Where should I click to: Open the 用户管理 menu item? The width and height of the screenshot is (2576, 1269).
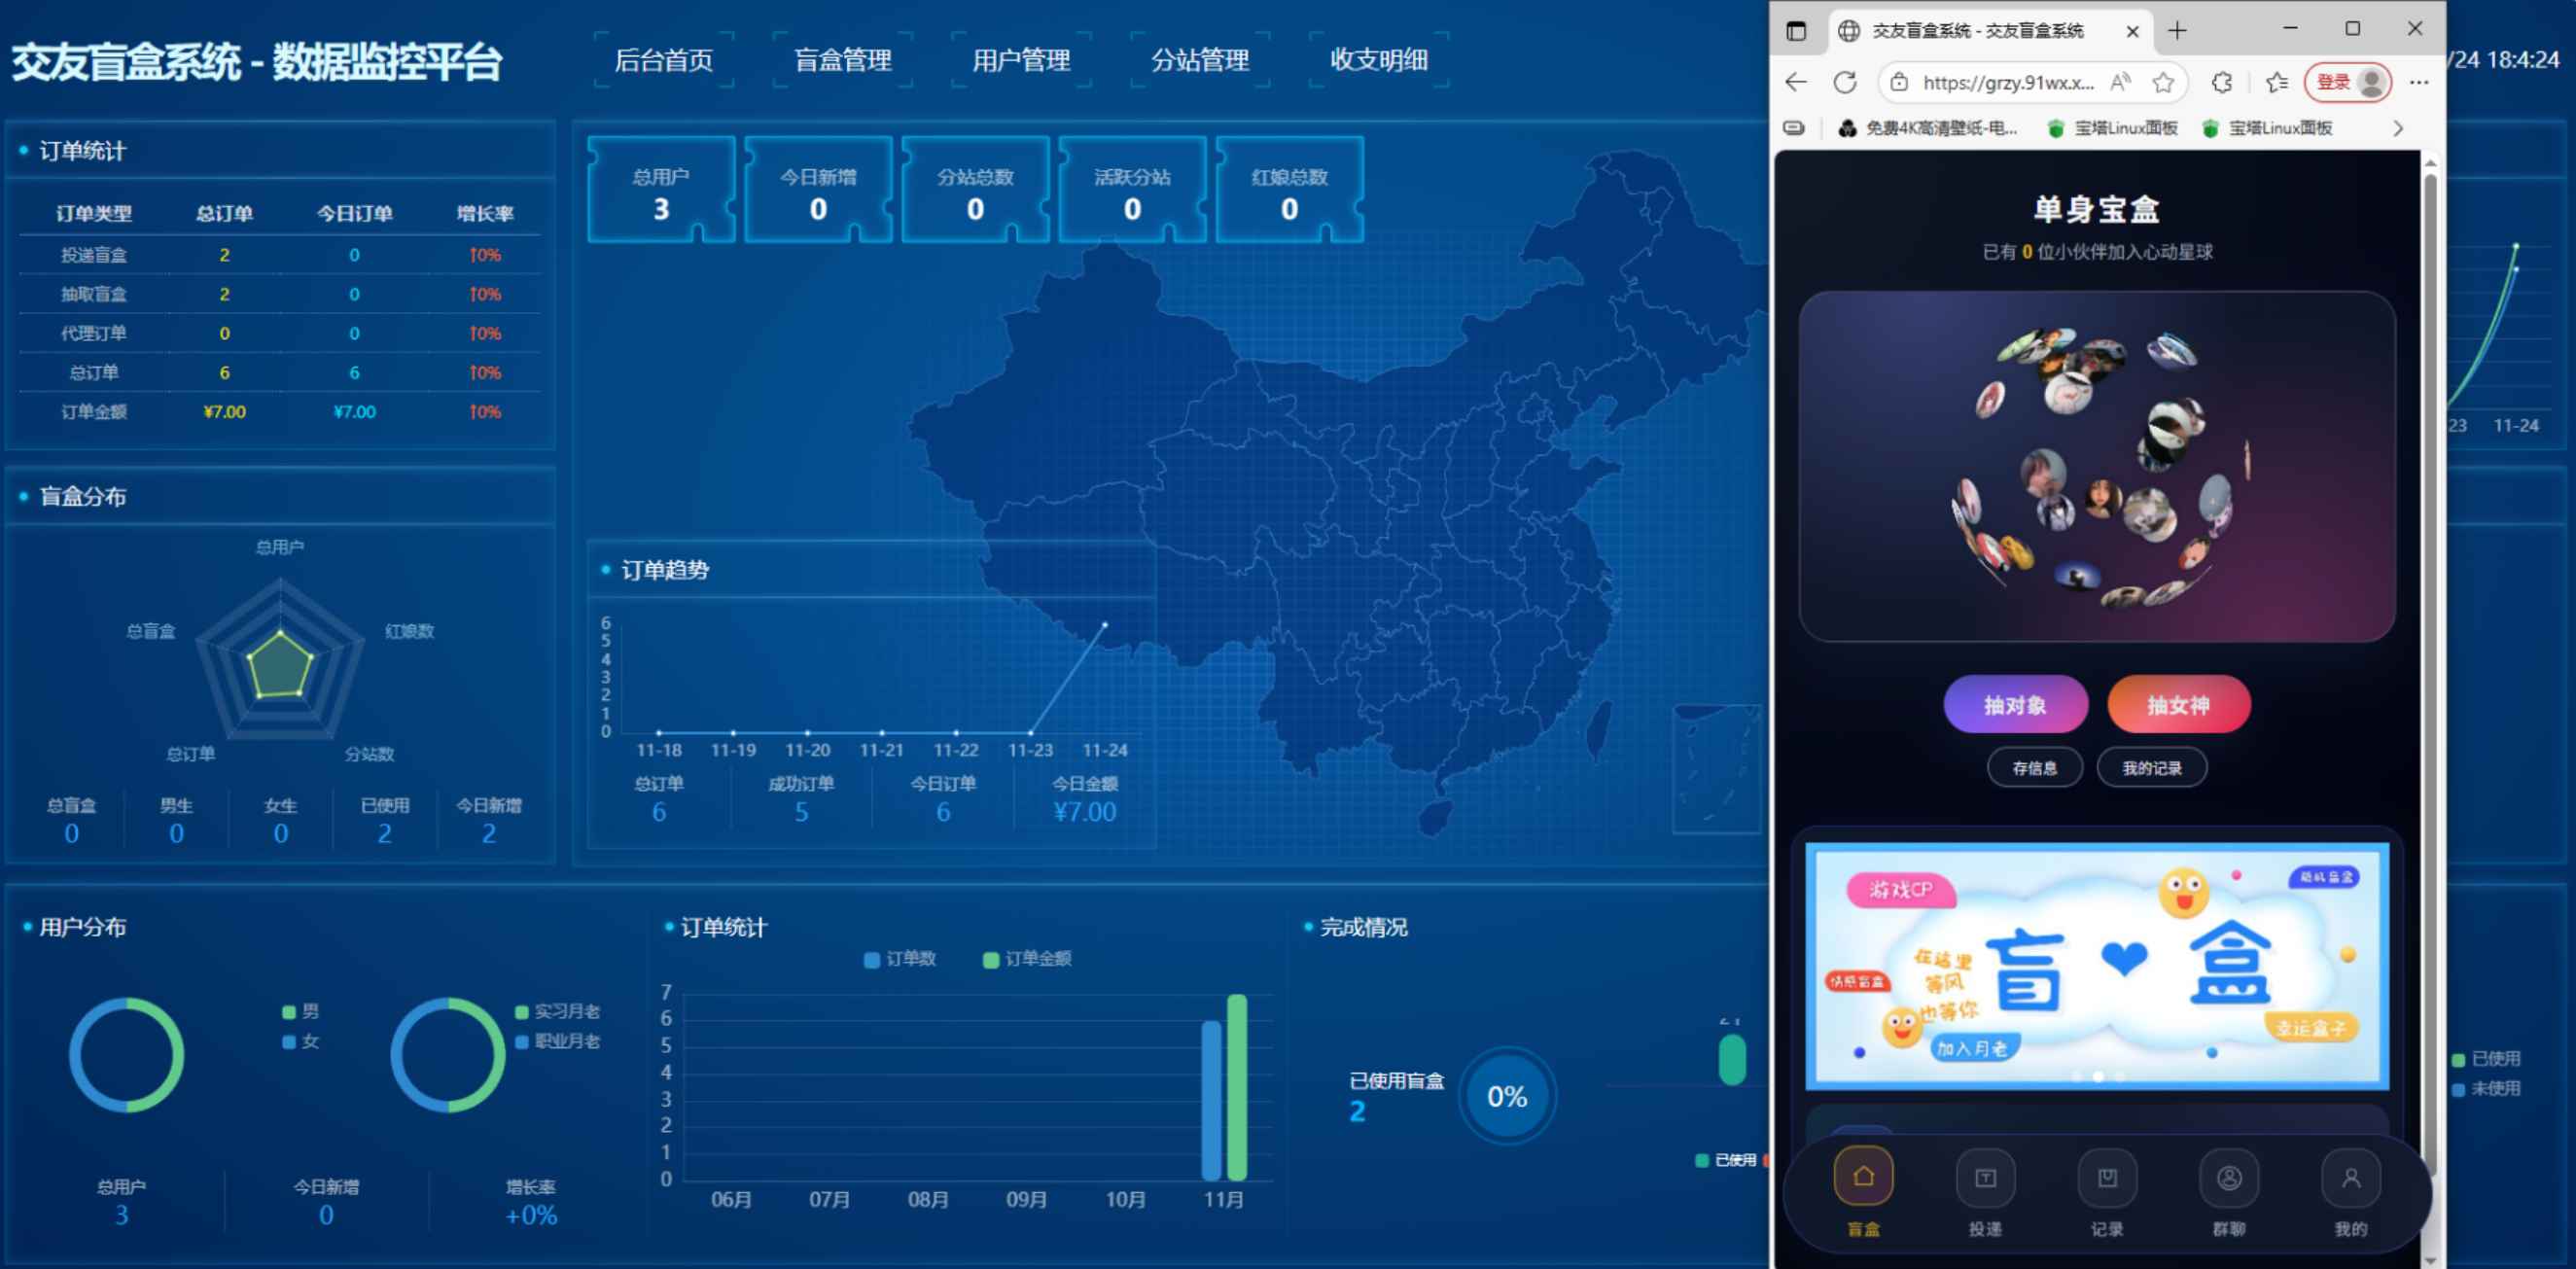point(1022,60)
